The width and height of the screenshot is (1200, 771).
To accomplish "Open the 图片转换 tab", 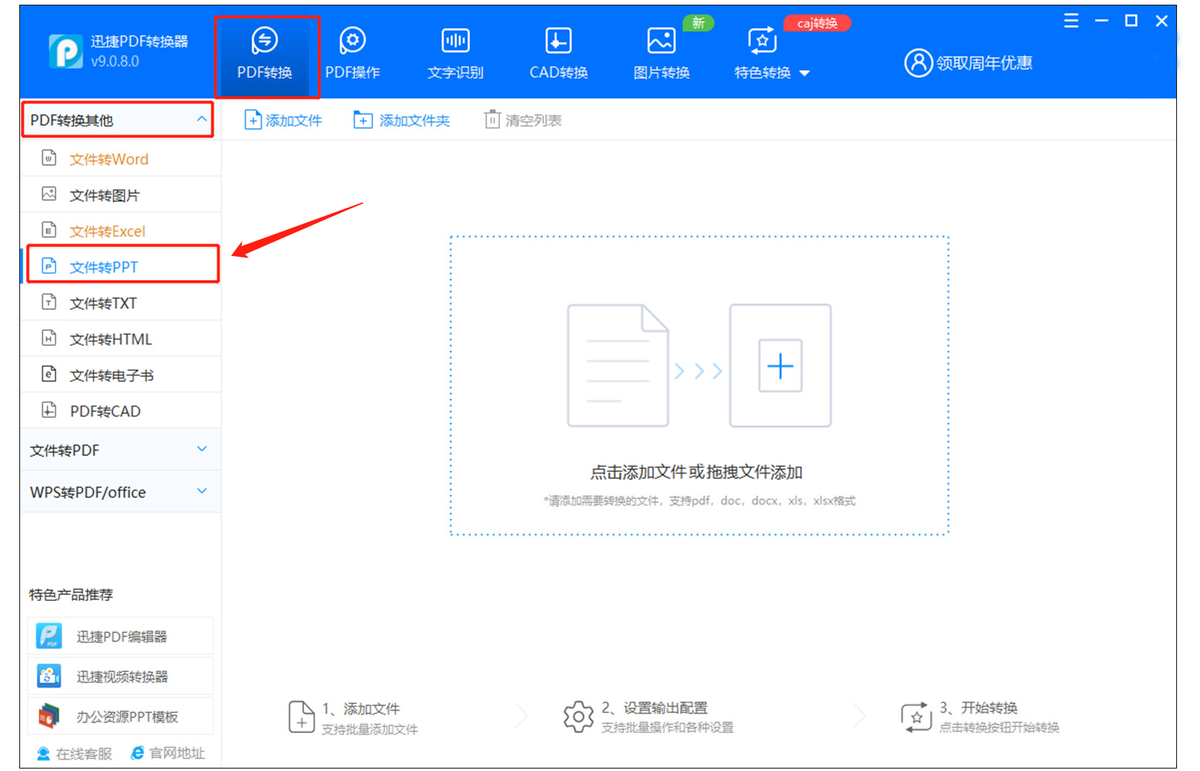I will [661, 55].
